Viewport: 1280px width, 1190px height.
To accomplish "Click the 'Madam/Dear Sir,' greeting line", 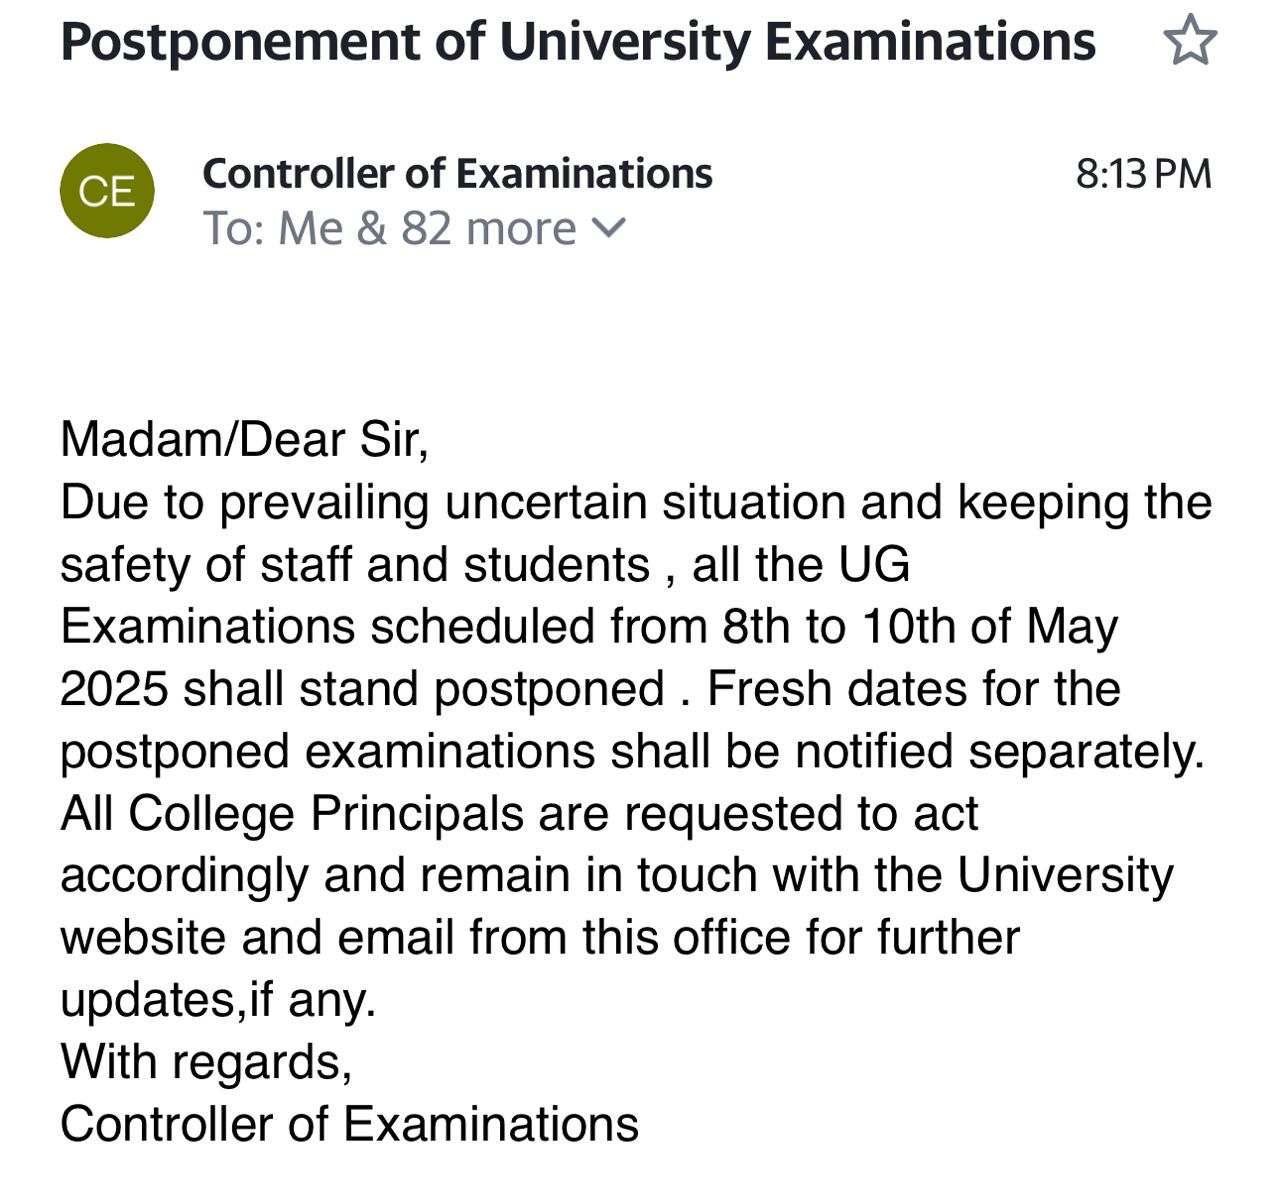I will pos(245,440).
